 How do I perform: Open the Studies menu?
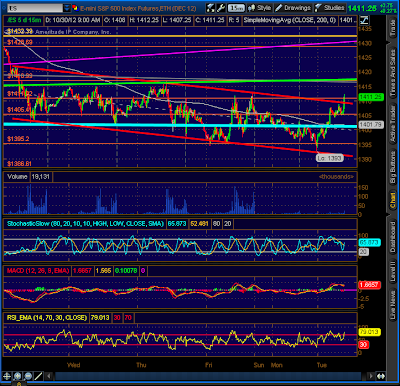330,8
